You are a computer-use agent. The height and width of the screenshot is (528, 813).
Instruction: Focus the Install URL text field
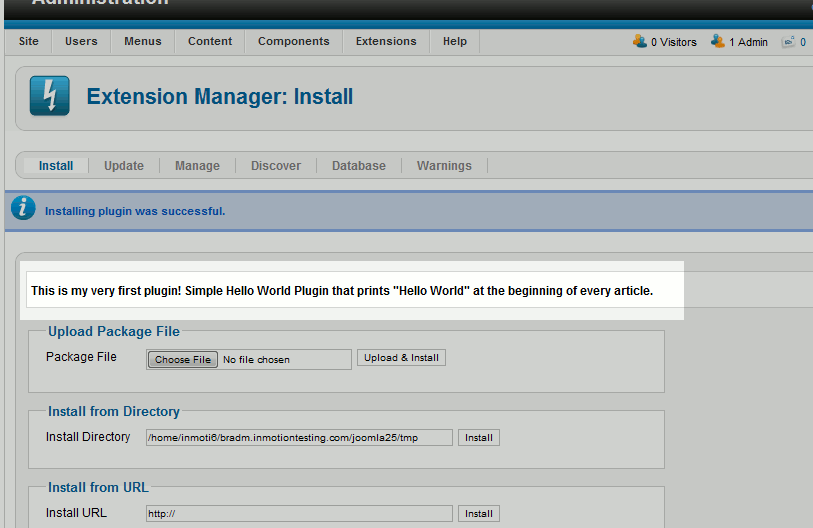coord(299,514)
